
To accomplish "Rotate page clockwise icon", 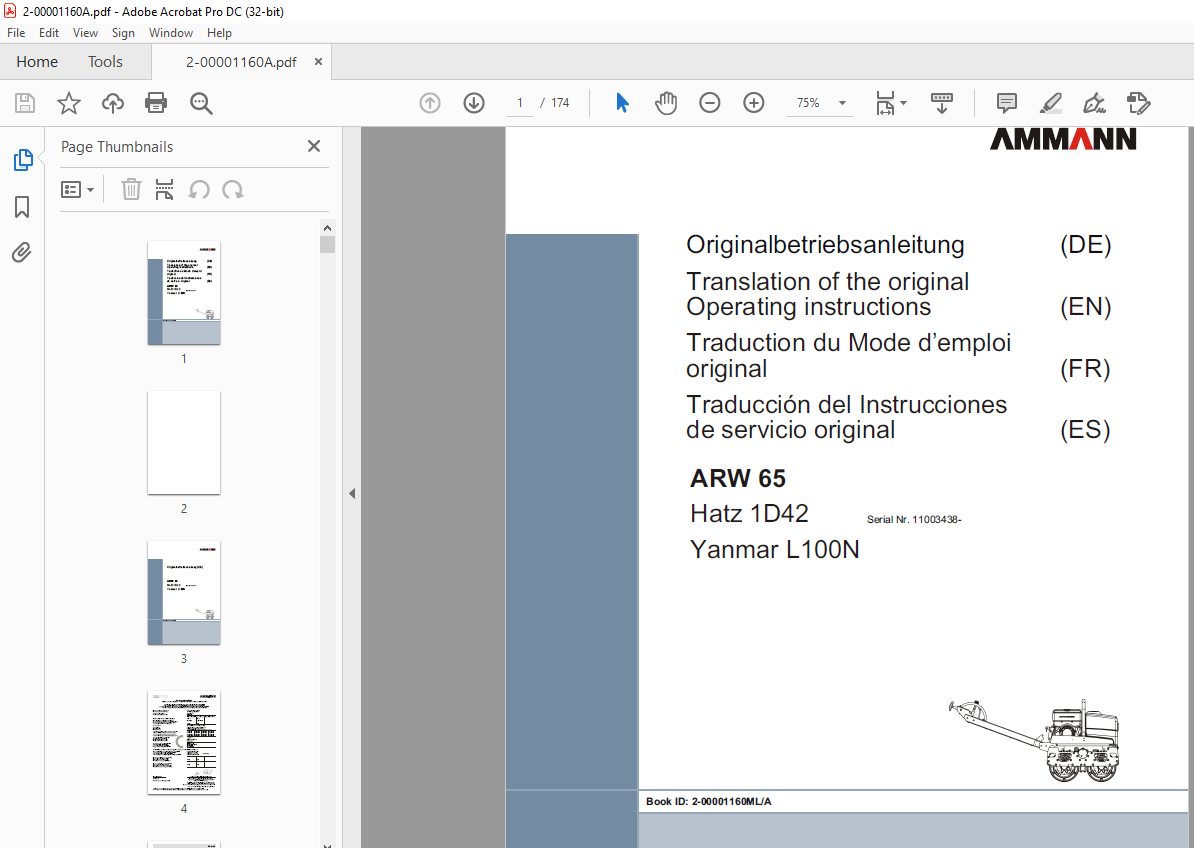I will [233, 190].
